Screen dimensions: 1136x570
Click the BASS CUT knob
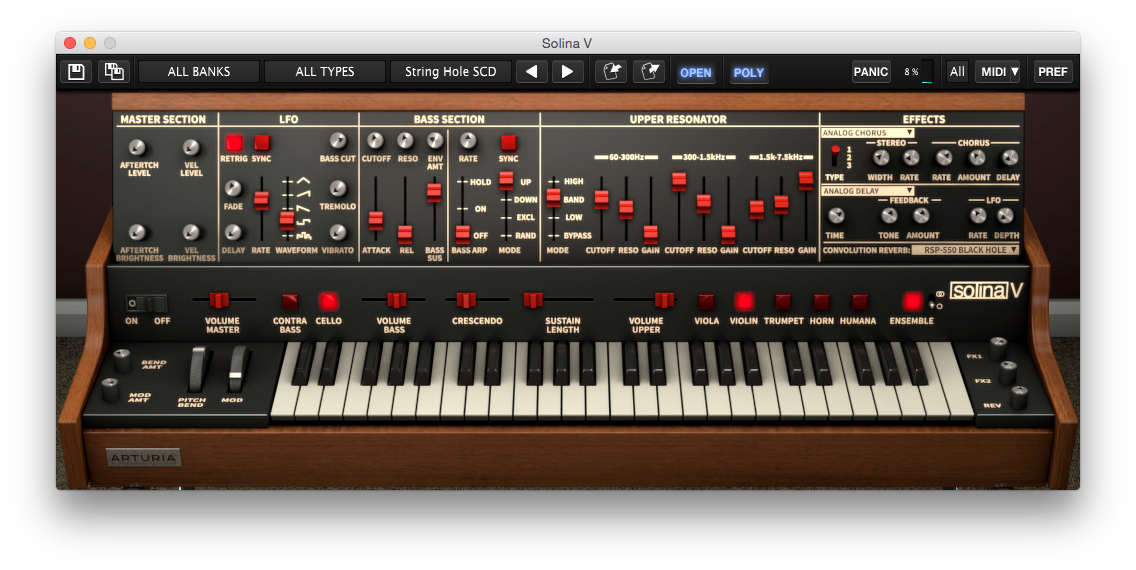click(338, 141)
